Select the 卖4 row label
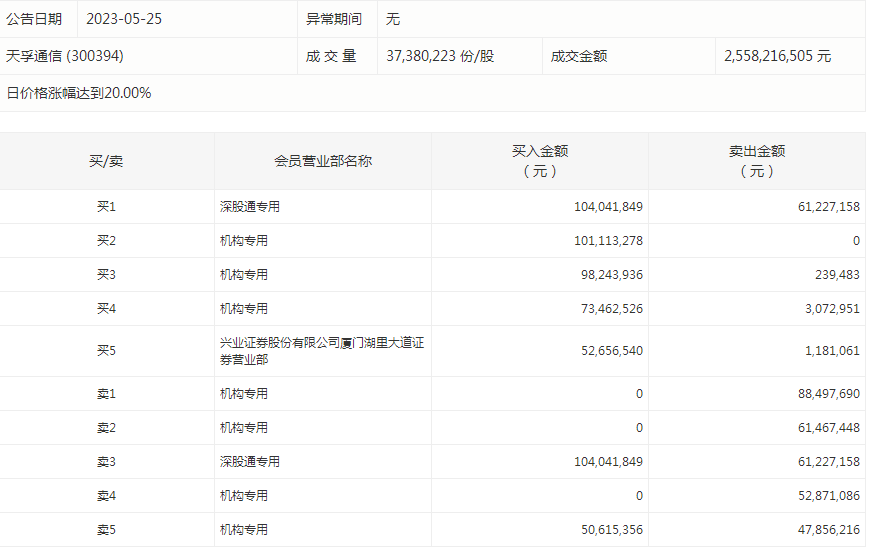 coord(106,496)
